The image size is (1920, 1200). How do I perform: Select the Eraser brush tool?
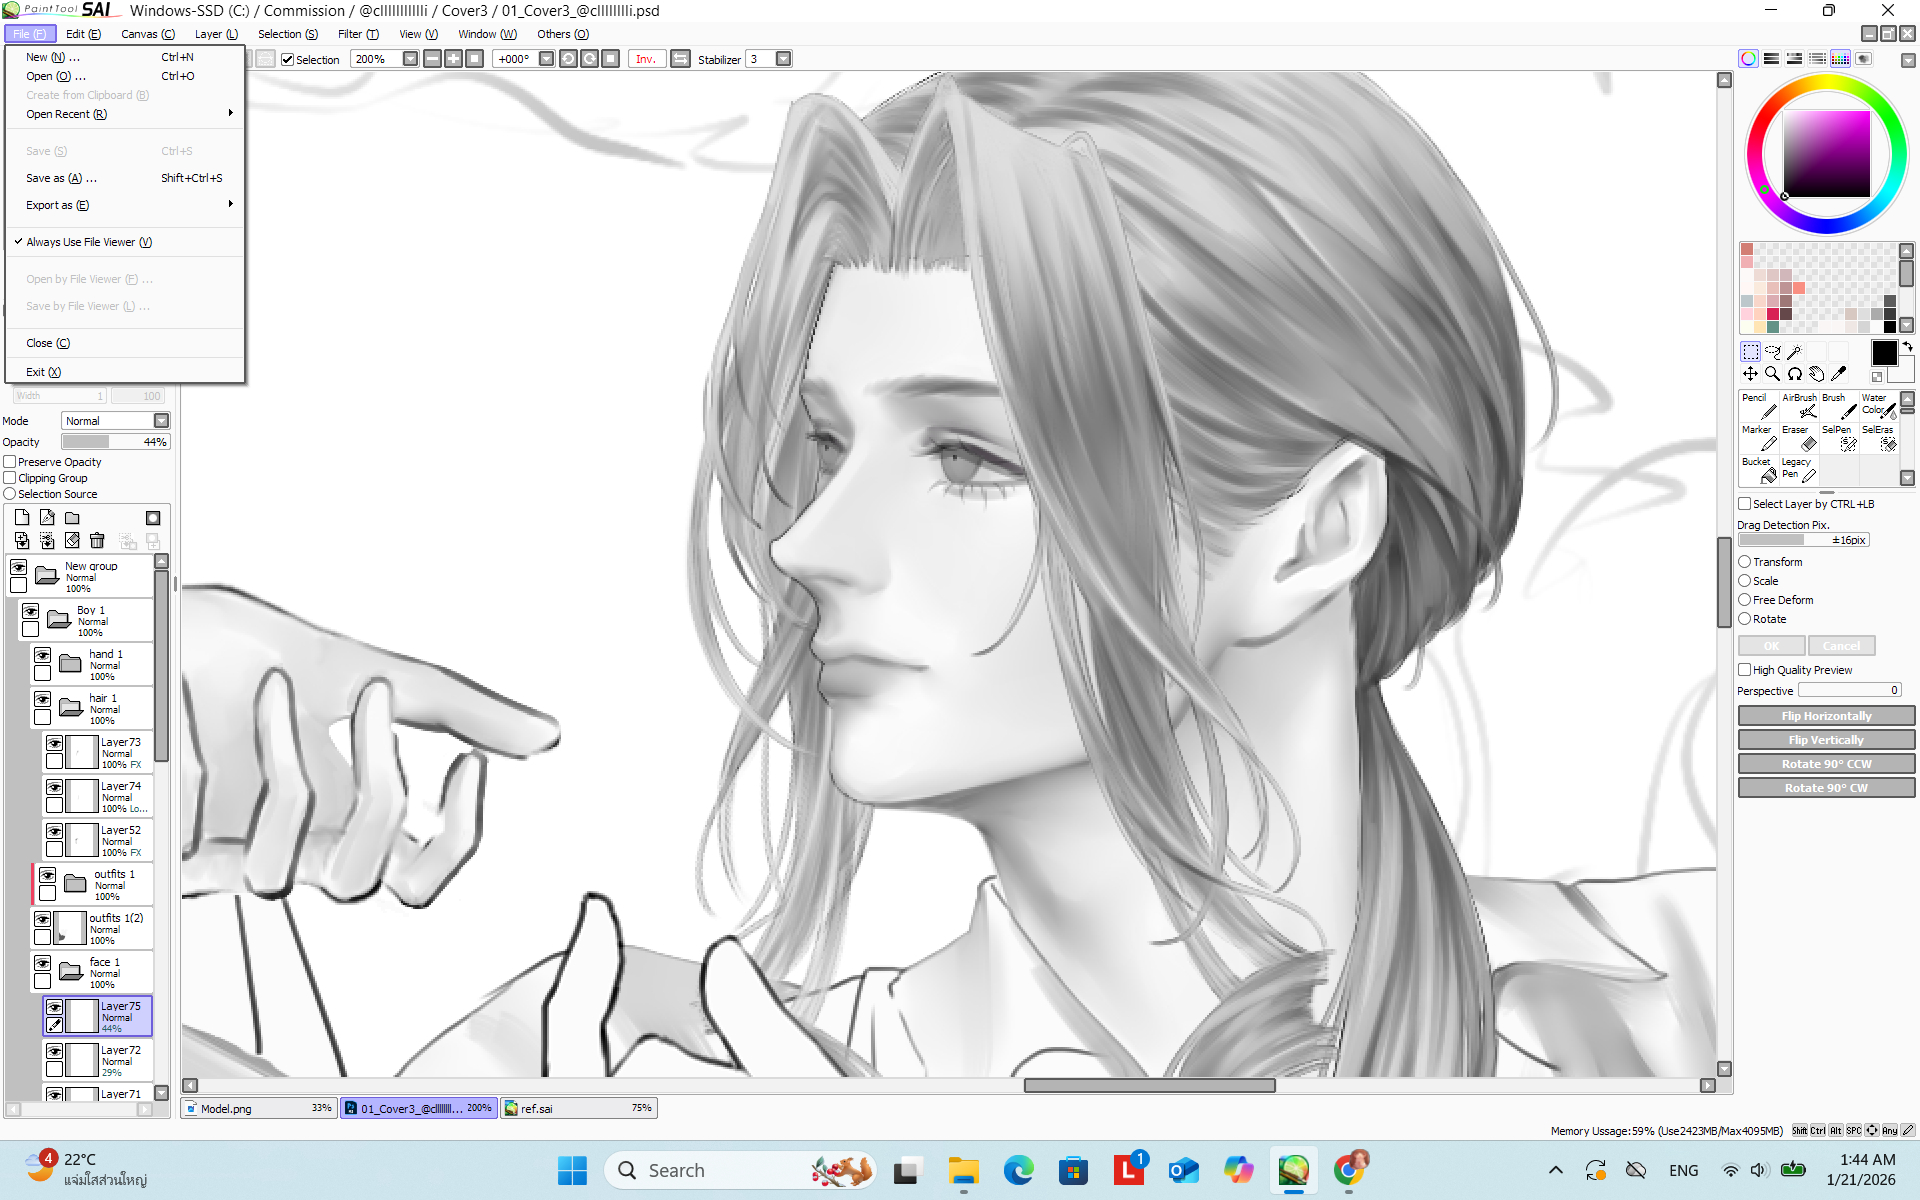pos(1799,438)
